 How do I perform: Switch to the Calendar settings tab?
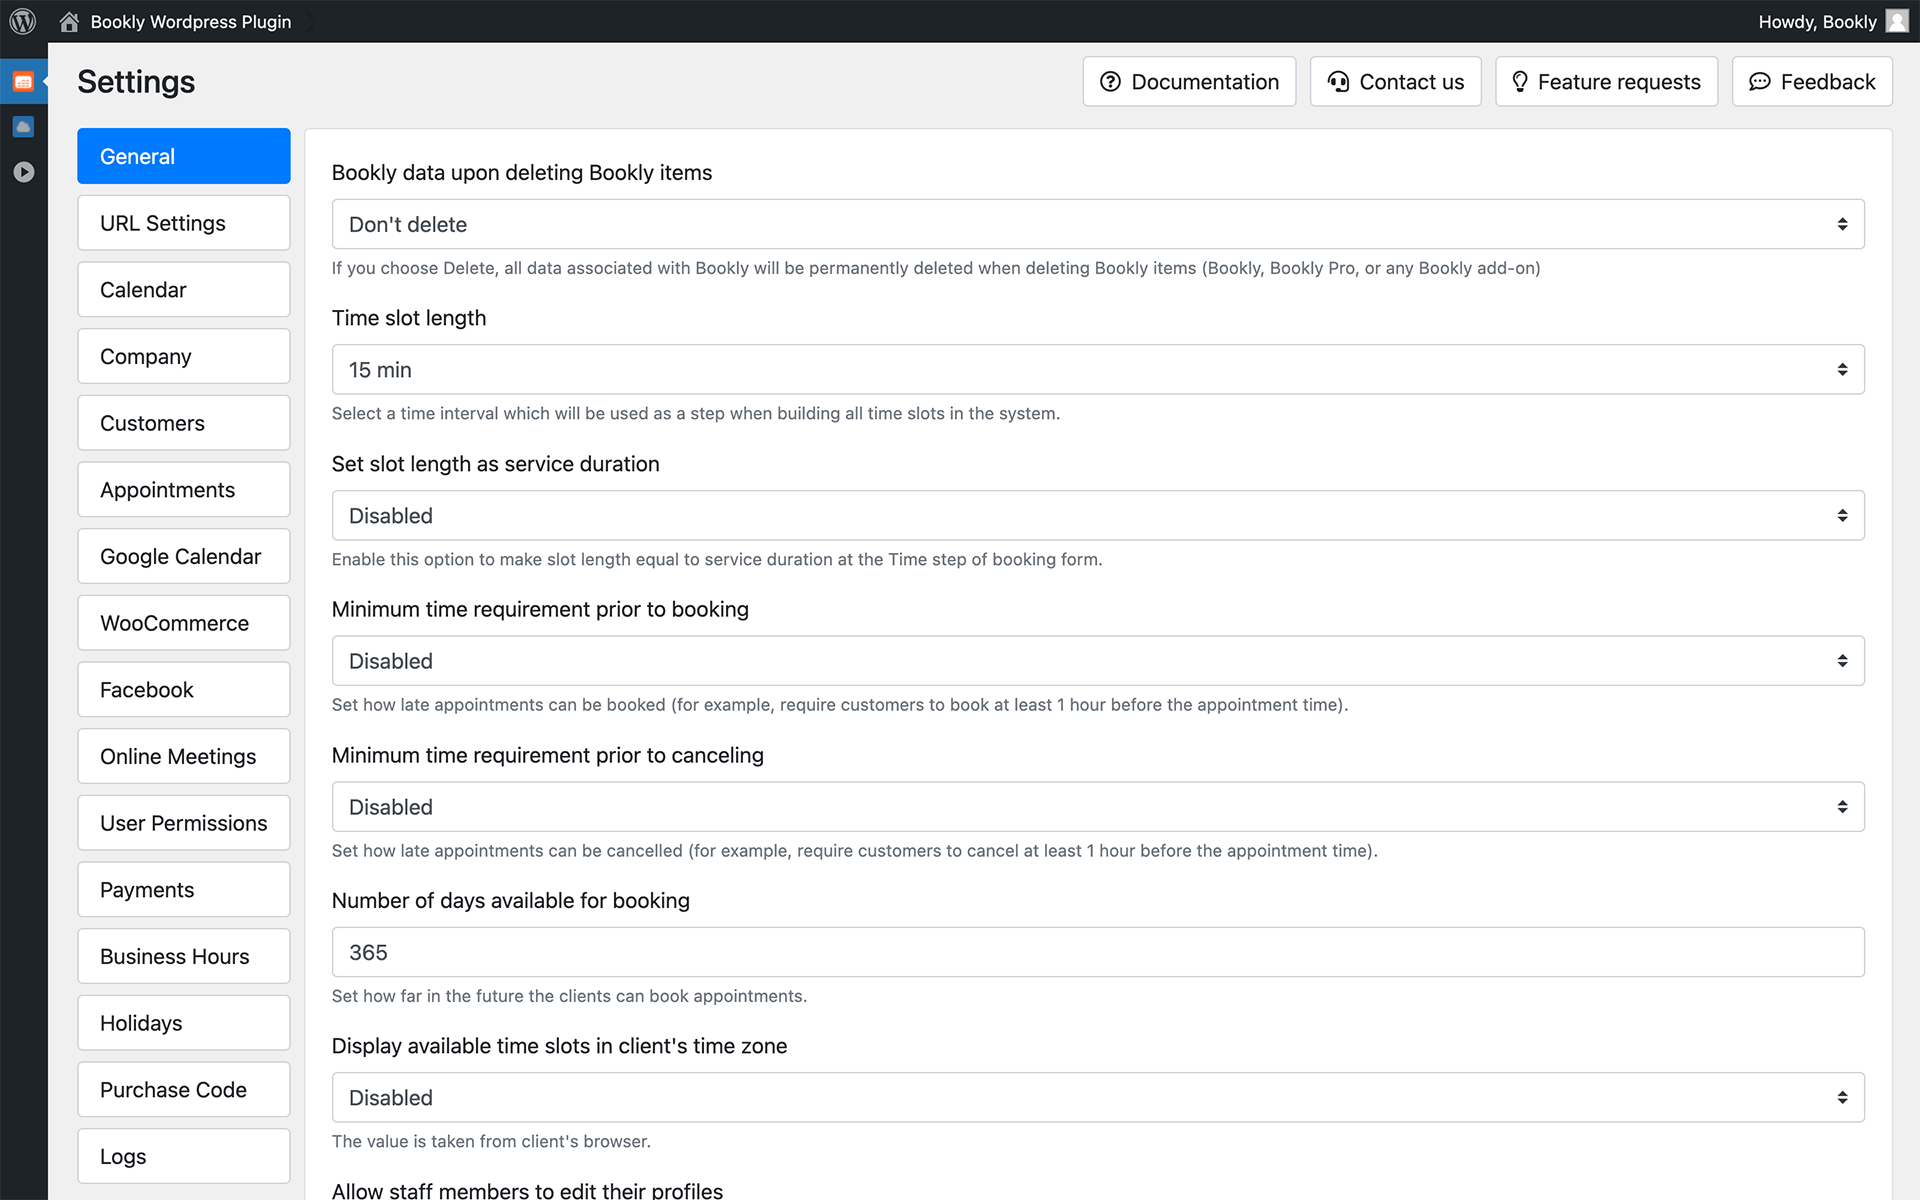click(x=184, y=290)
